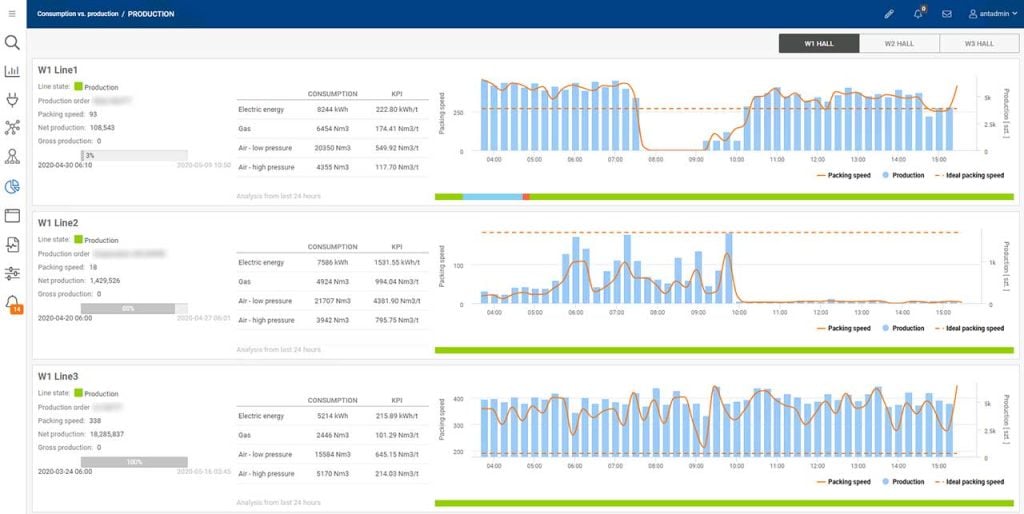Switch to the W2 HALL tab
This screenshot has height=514, width=1024.
click(x=899, y=44)
